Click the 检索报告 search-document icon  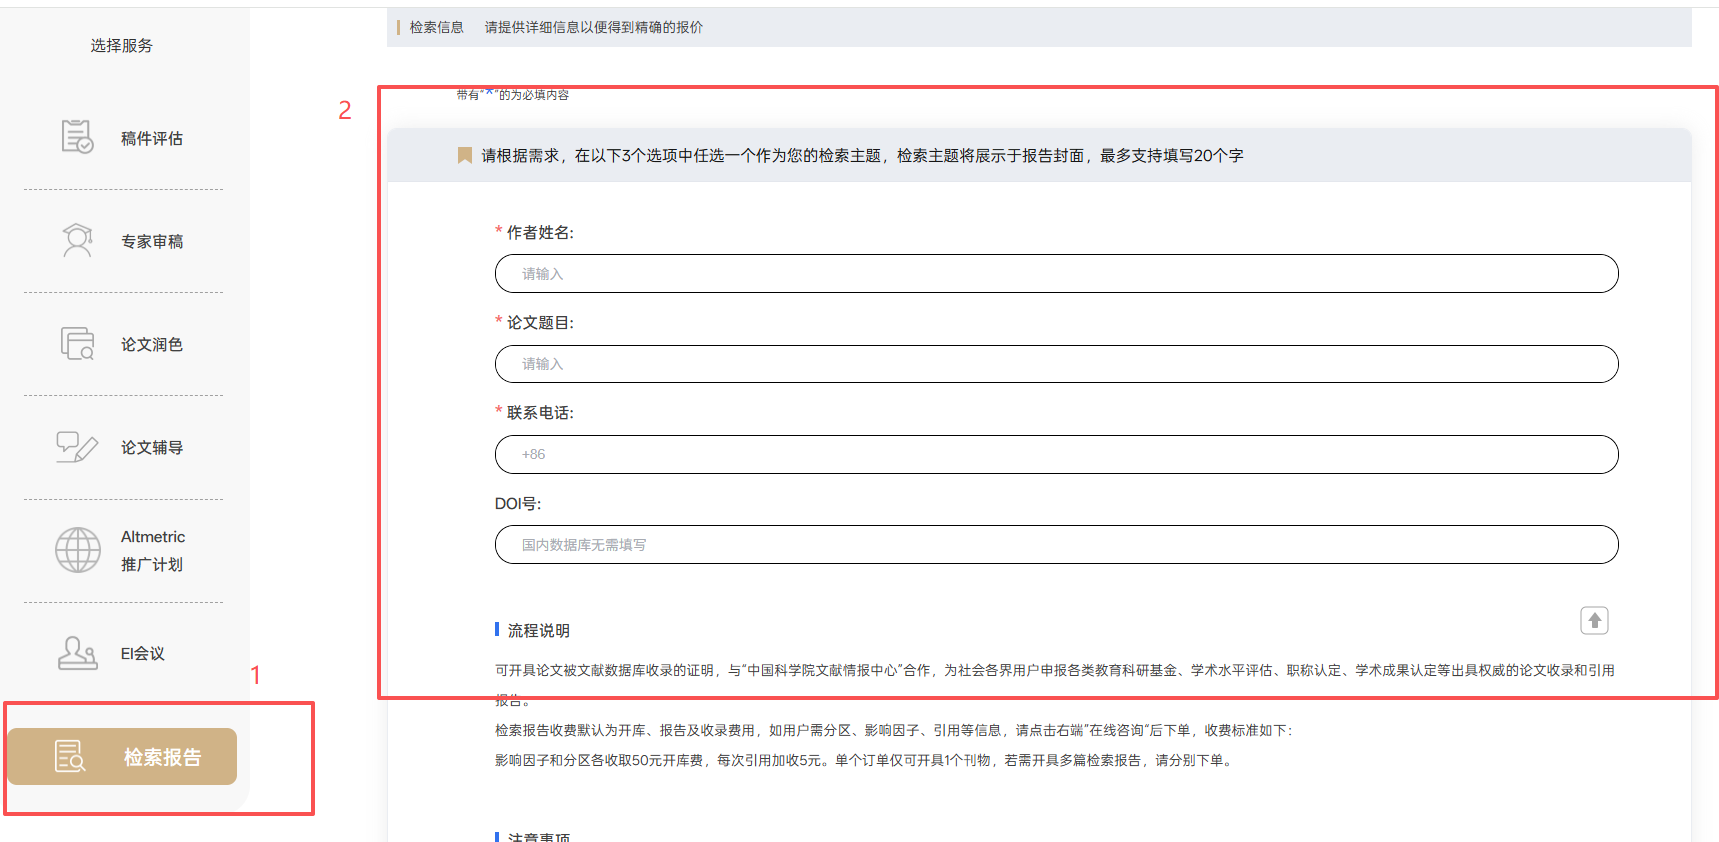coord(70,757)
